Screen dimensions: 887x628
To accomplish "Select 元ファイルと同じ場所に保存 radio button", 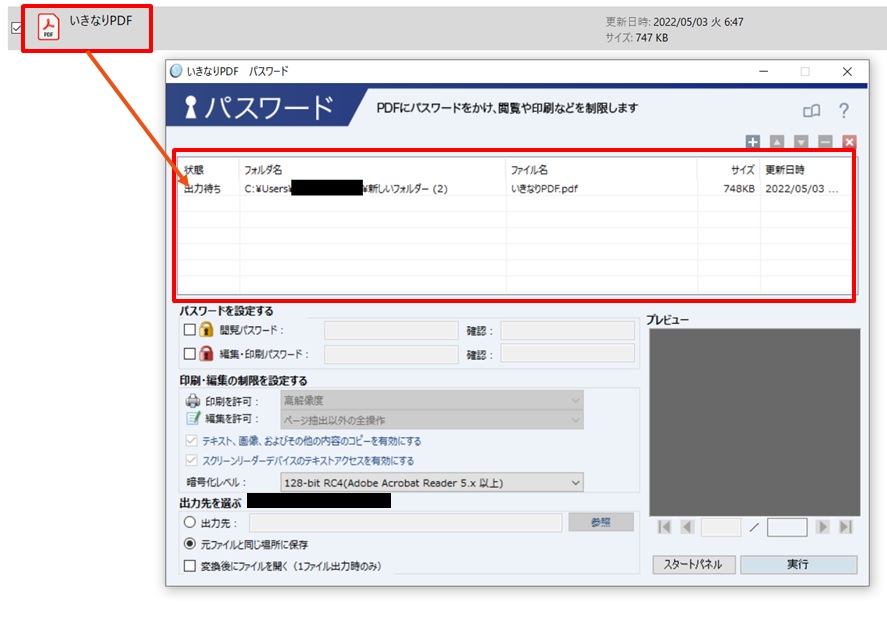I will 190,544.
